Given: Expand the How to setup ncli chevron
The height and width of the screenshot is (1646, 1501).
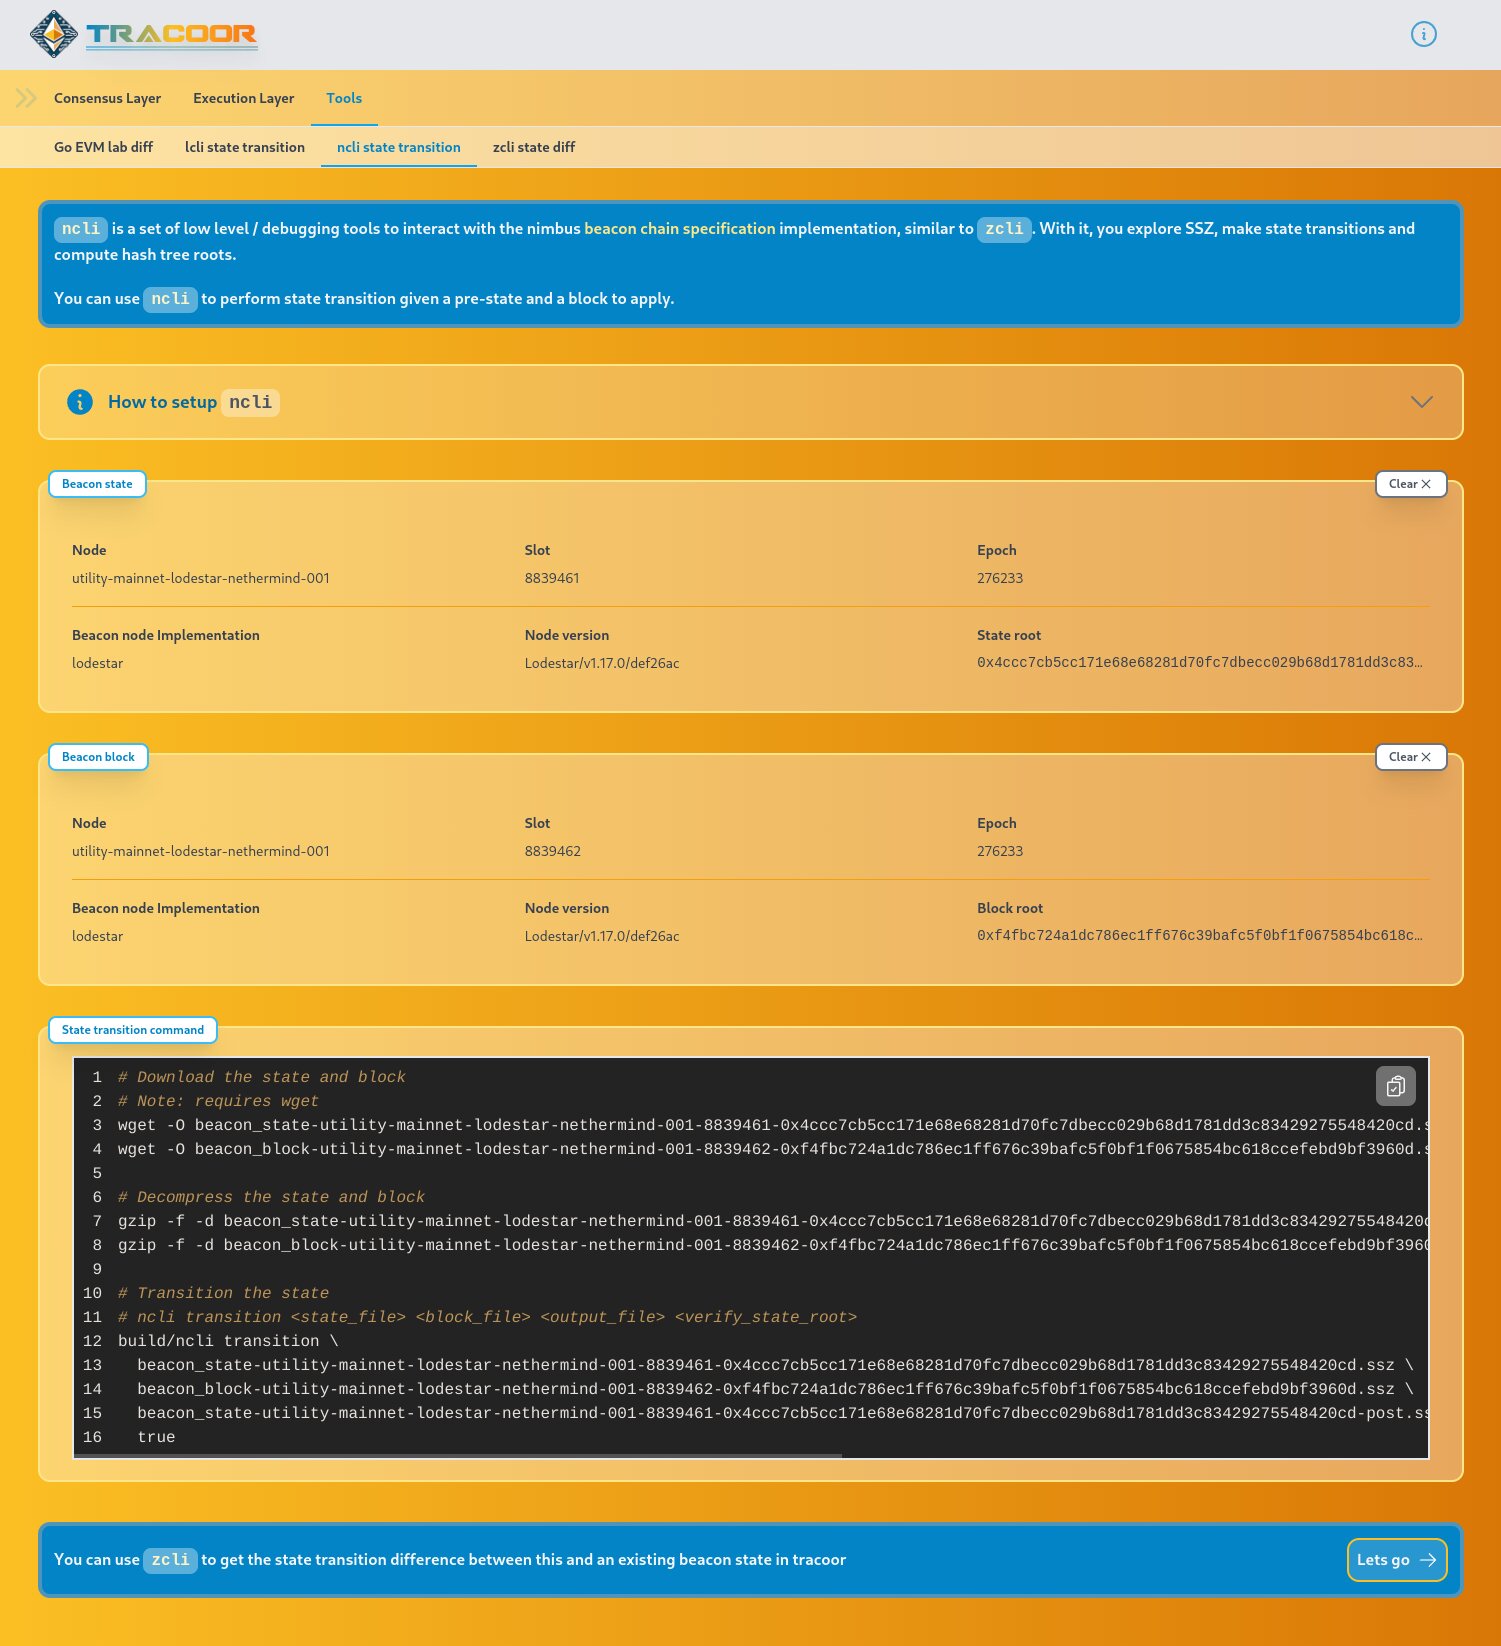Looking at the screenshot, I should [x=1421, y=402].
